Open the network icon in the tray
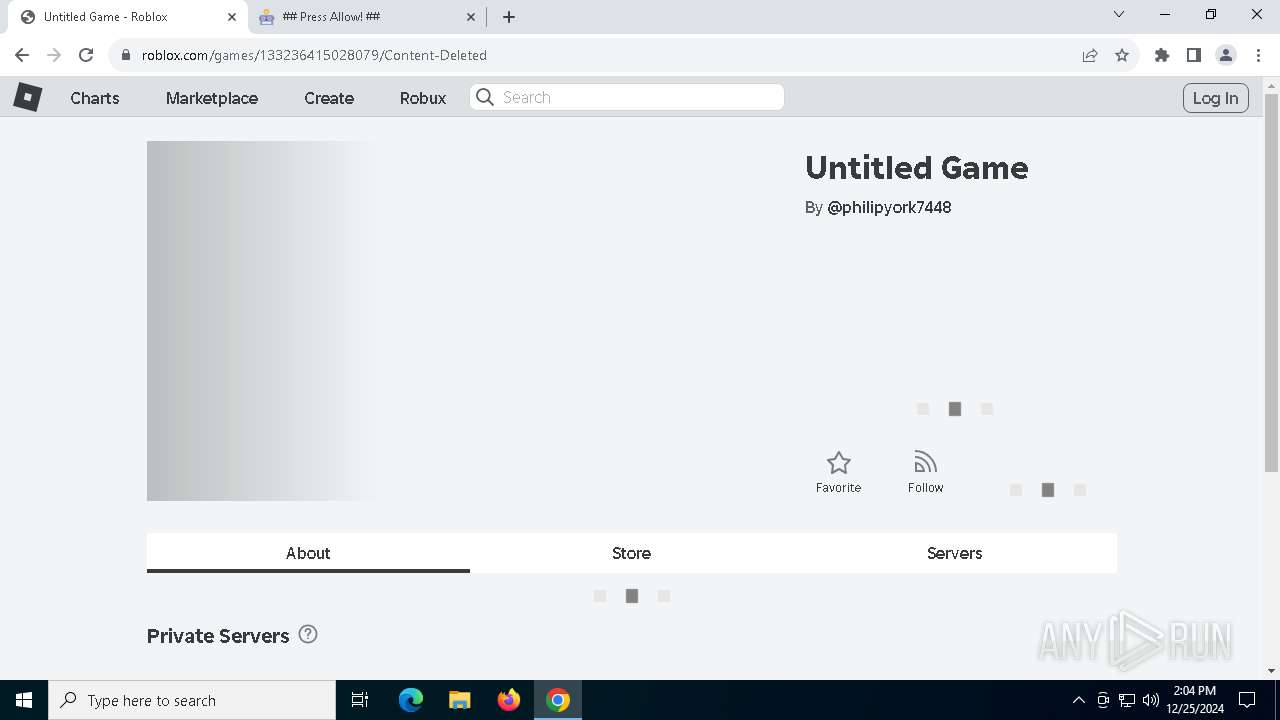This screenshot has width=1280, height=720. tap(1127, 700)
